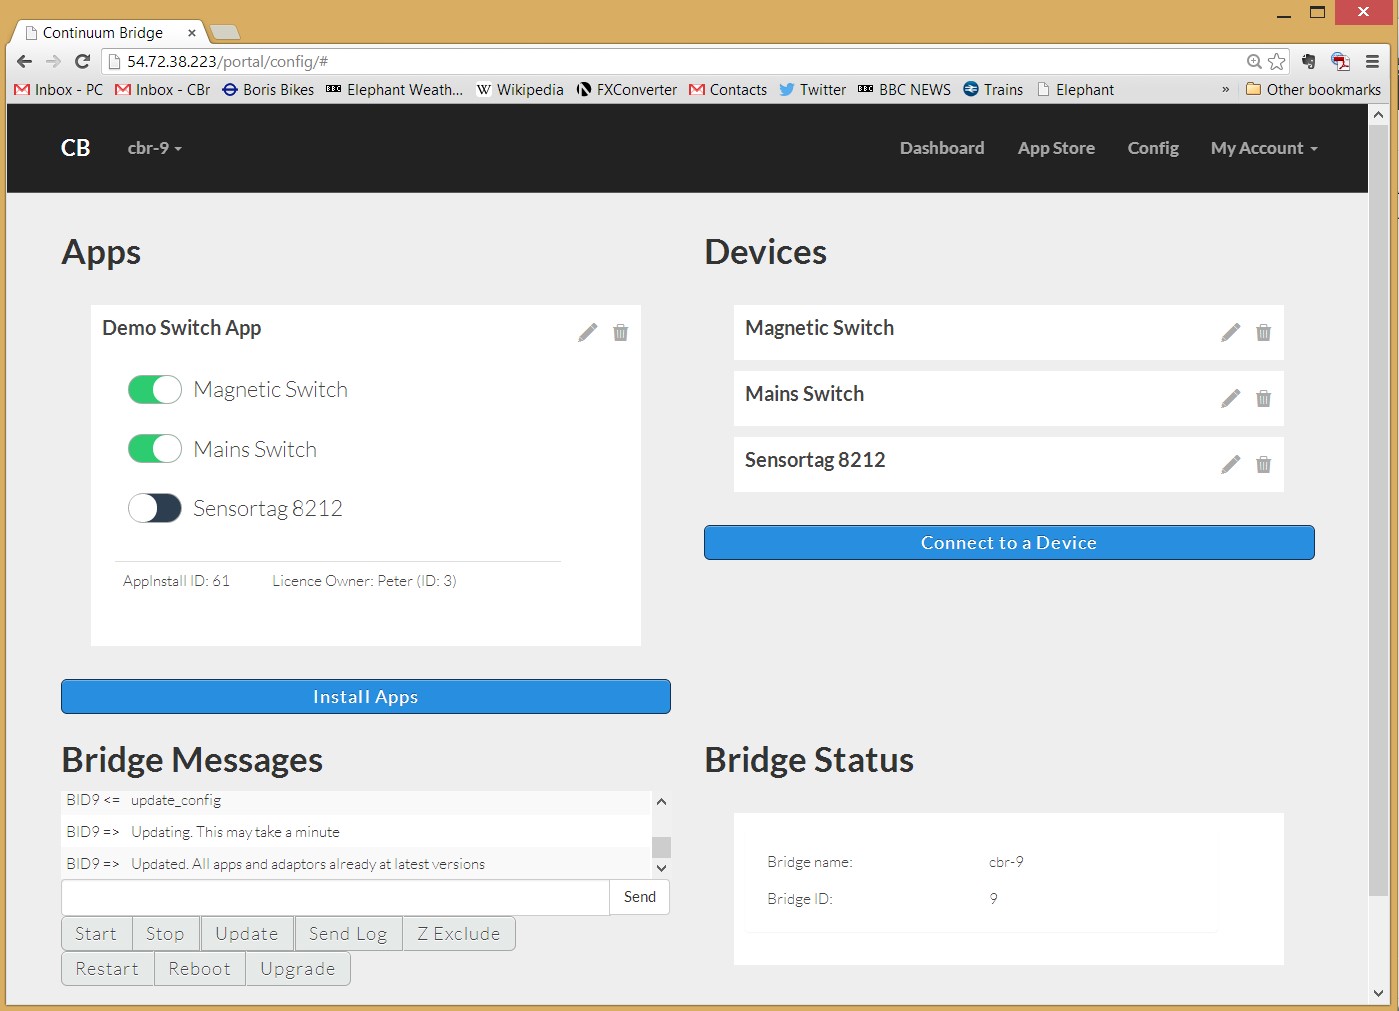Open the Config nav item
Image resolution: width=1399 pixels, height=1011 pixels.
(x=1153, y=148)
